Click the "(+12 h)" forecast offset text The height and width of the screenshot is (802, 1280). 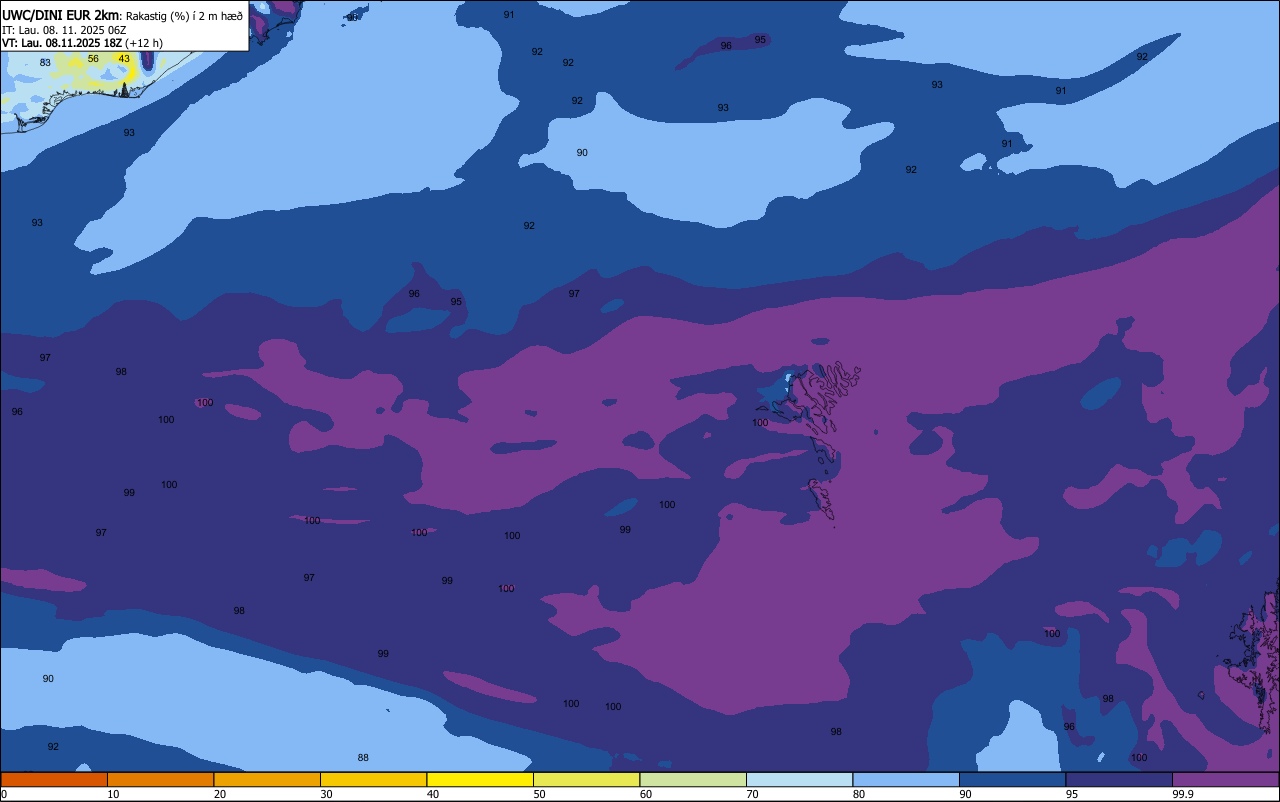click(144, 43)
